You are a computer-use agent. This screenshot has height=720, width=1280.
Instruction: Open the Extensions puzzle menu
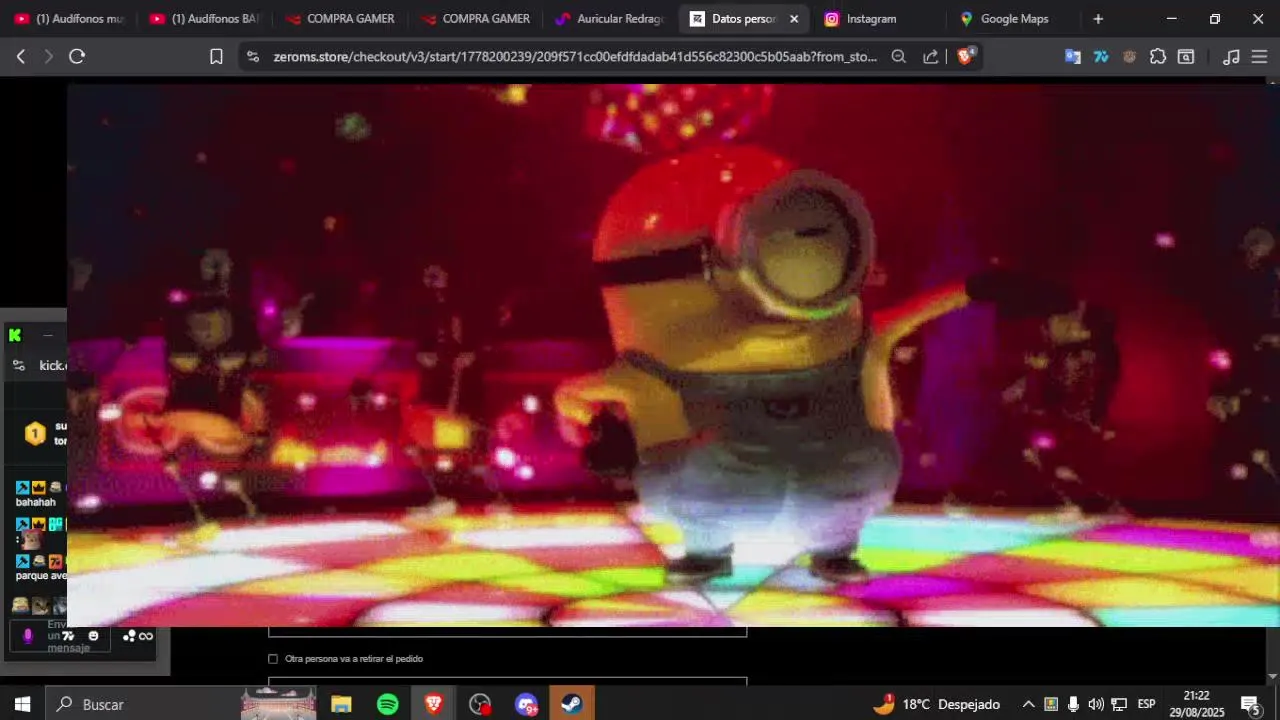[x=1158, y=57]
